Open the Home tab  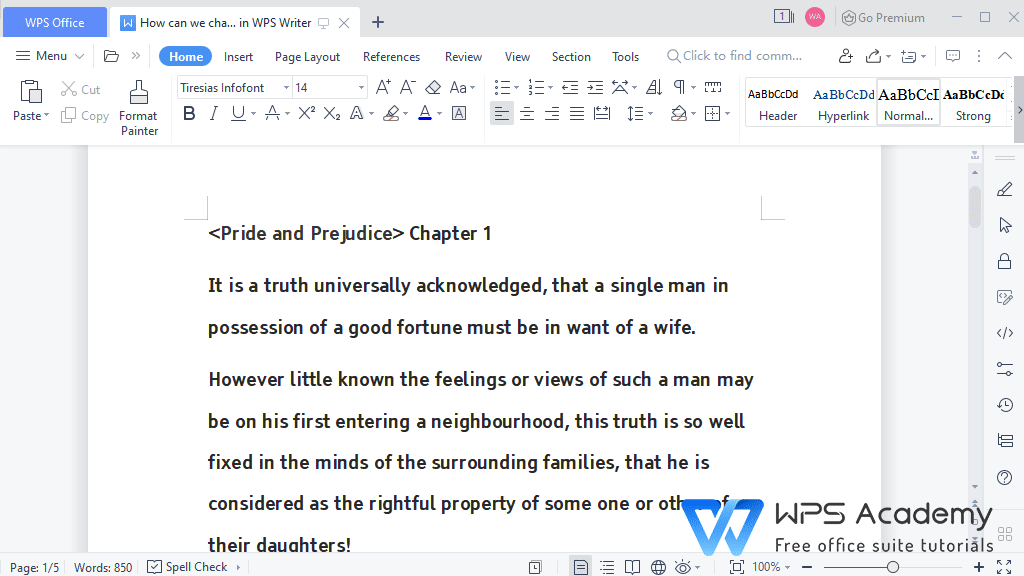(185, 57)
